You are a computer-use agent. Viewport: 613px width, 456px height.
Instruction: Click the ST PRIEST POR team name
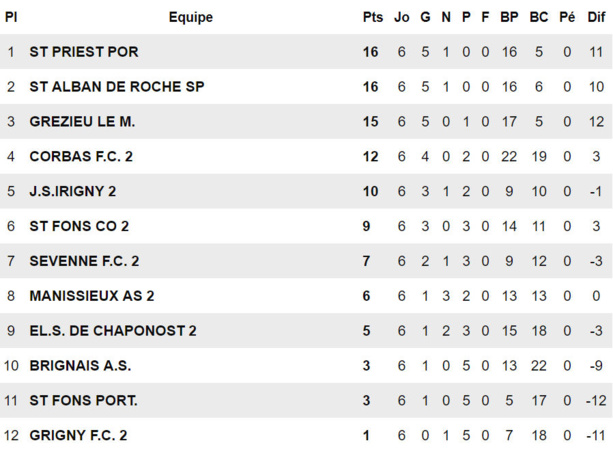click(84, 52)
